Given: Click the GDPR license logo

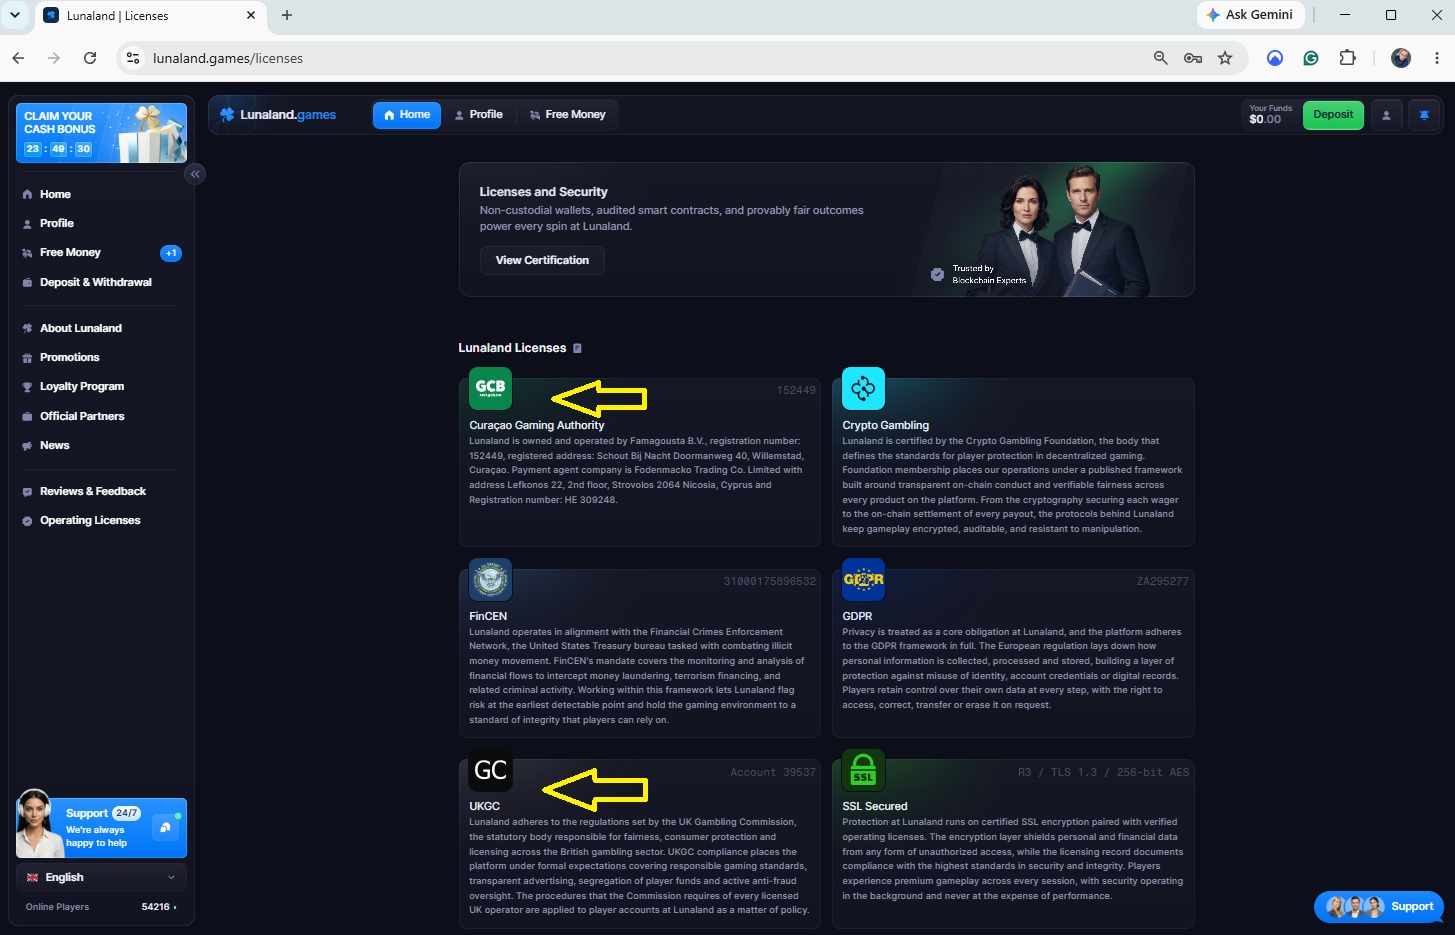Looking at the screenshot, I should pos(863,579).
